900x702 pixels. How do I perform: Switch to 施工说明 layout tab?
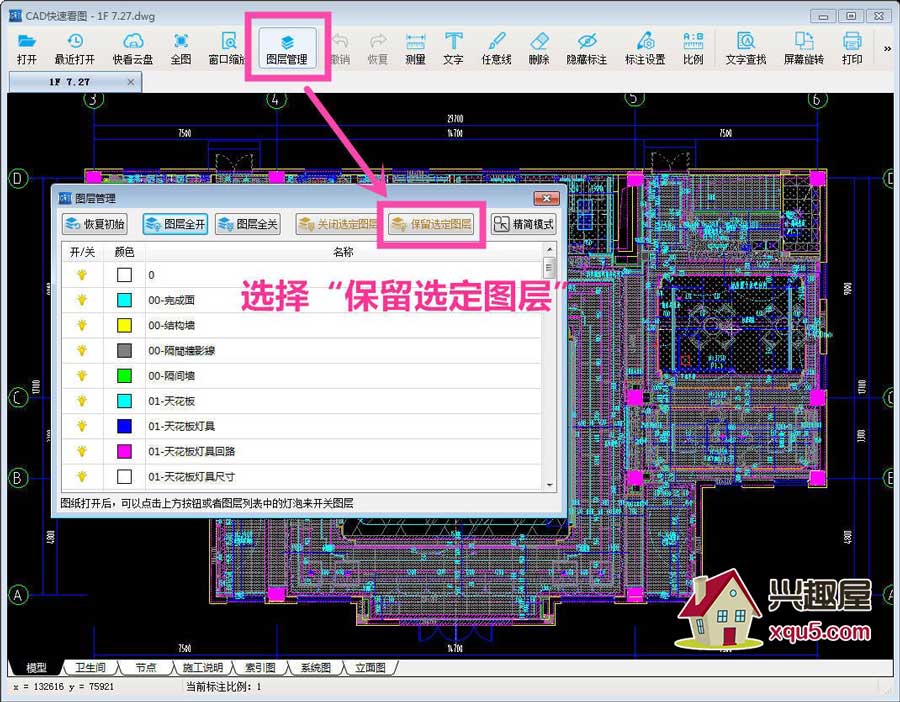tap(202, 668)
